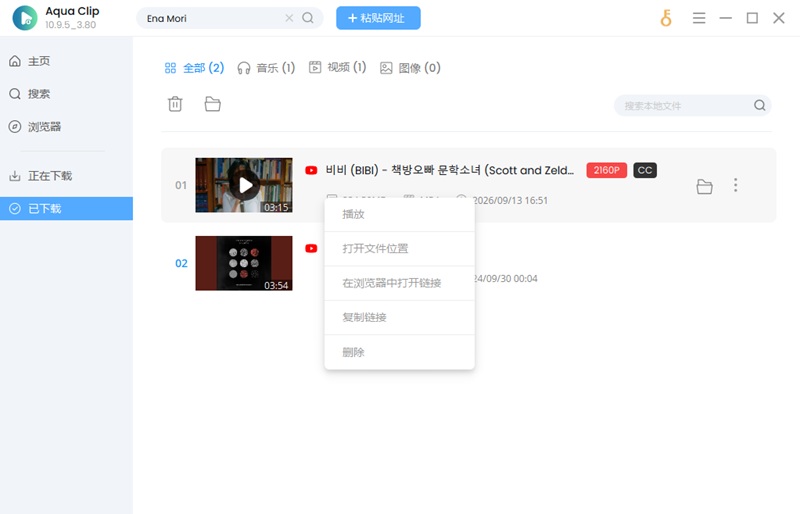Screen dimensions: 800x514
Task: Choose 删除 from context menu
Action: (x=399, y=352)
